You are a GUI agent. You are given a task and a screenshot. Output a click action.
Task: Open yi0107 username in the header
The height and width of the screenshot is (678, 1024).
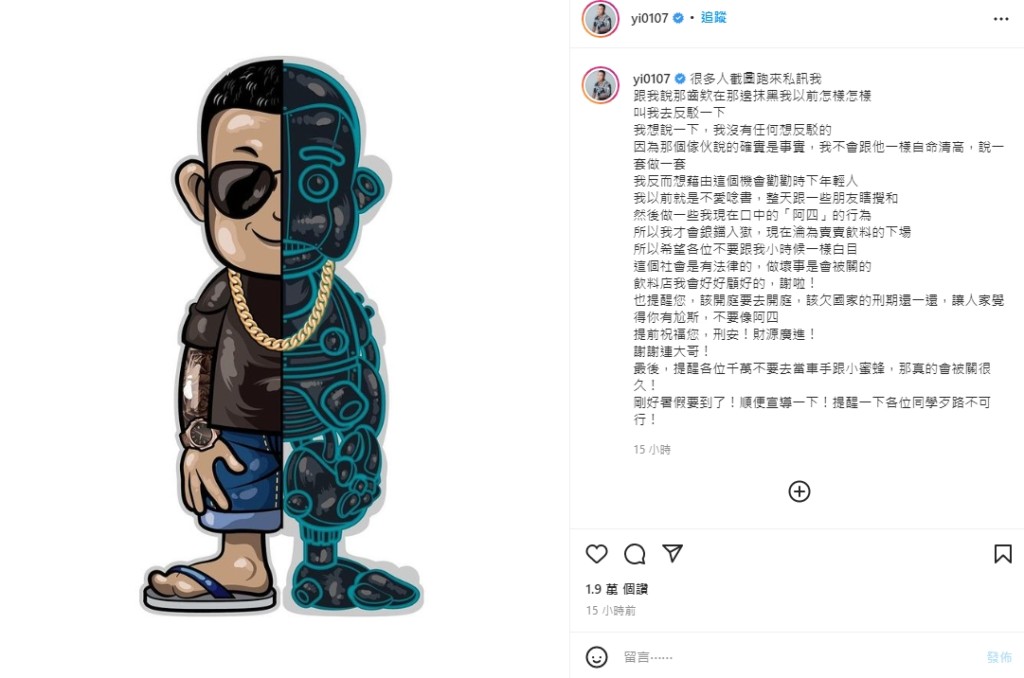coord(649,18)
